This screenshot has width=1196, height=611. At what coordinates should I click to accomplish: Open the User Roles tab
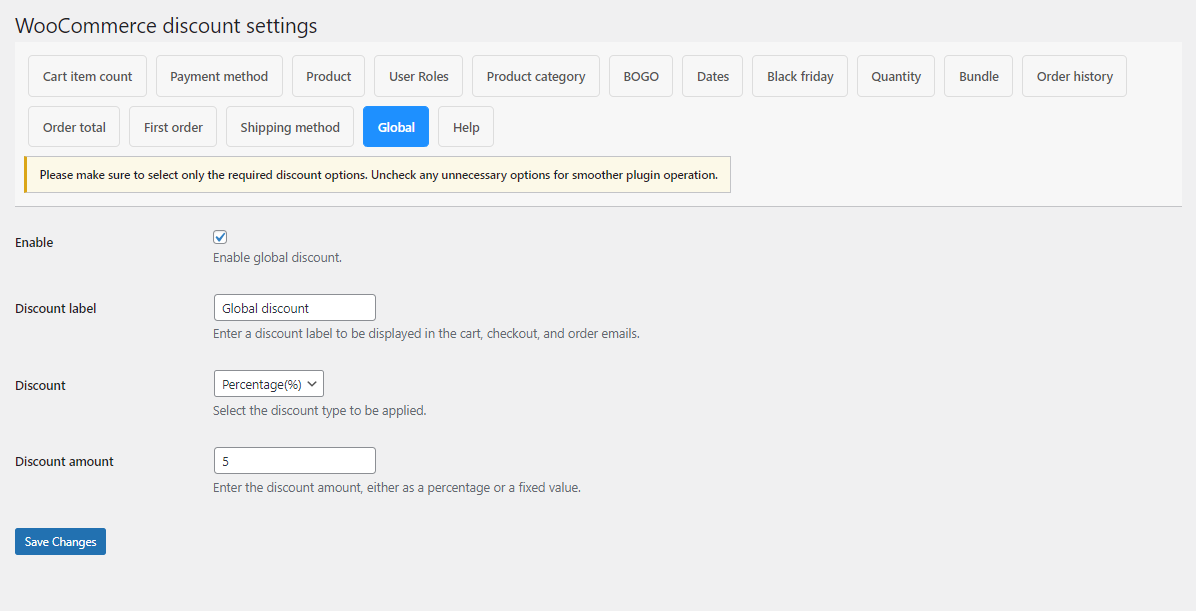tap(418, 75)
